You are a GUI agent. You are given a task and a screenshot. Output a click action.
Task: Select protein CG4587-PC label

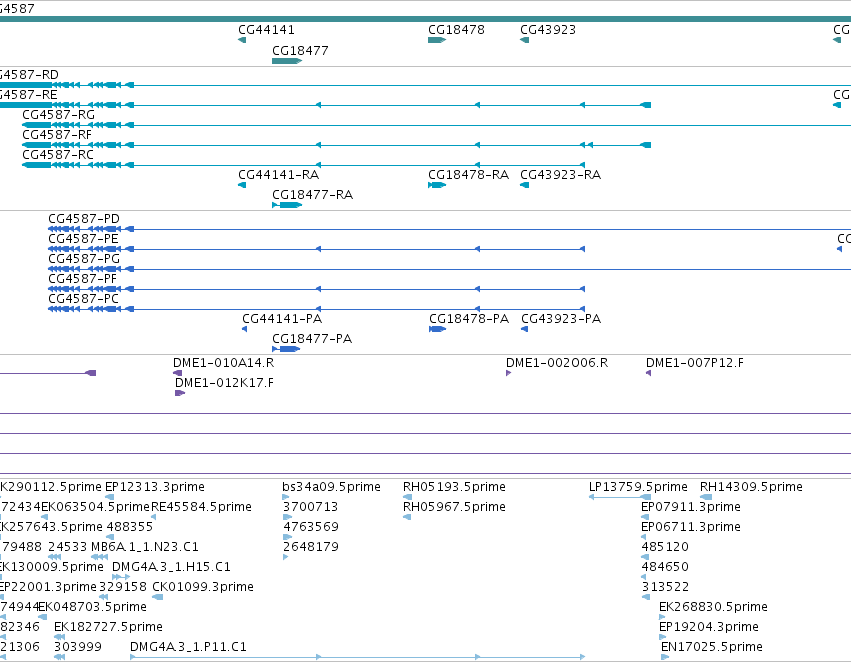coord(84,299)
